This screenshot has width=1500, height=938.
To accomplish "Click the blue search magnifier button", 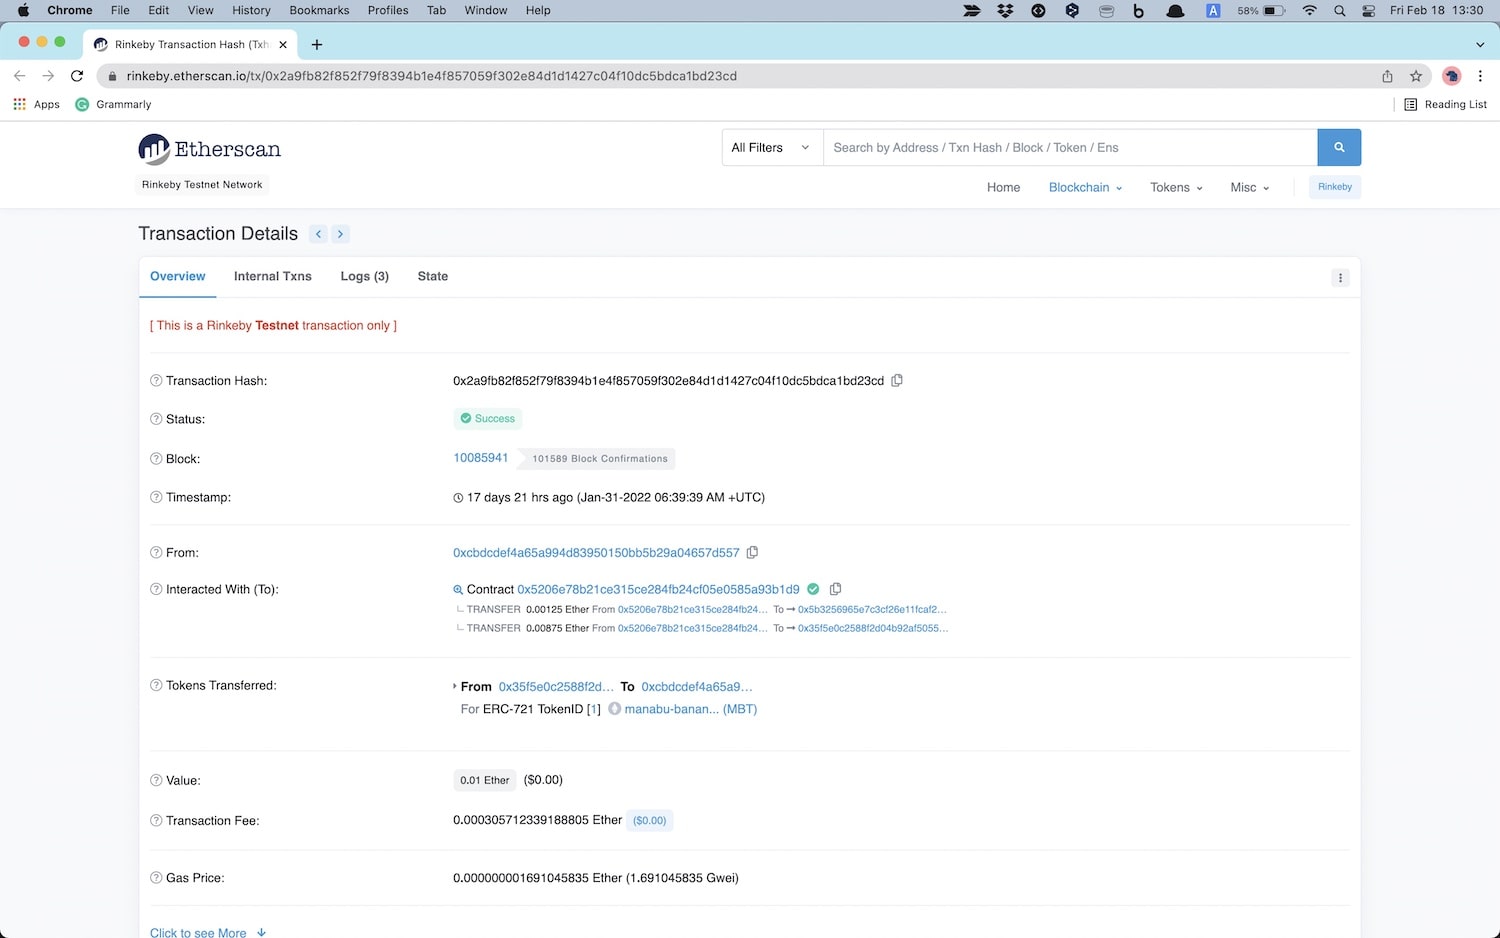I will pos(1339,147).
